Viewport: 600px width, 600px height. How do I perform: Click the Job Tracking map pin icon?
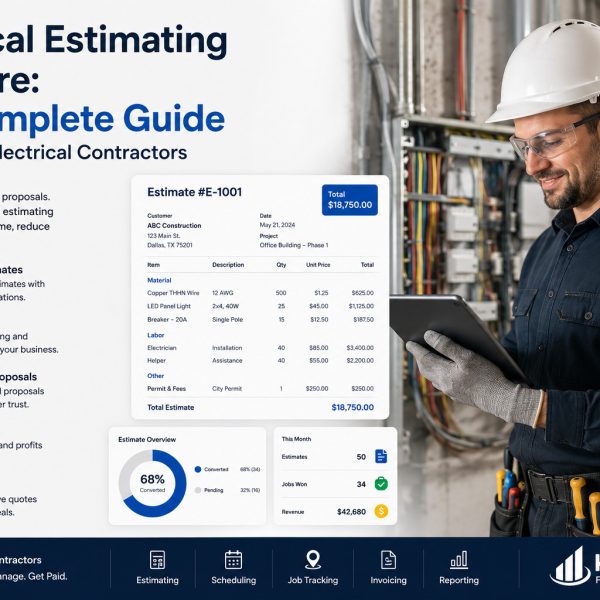[313, 560]
